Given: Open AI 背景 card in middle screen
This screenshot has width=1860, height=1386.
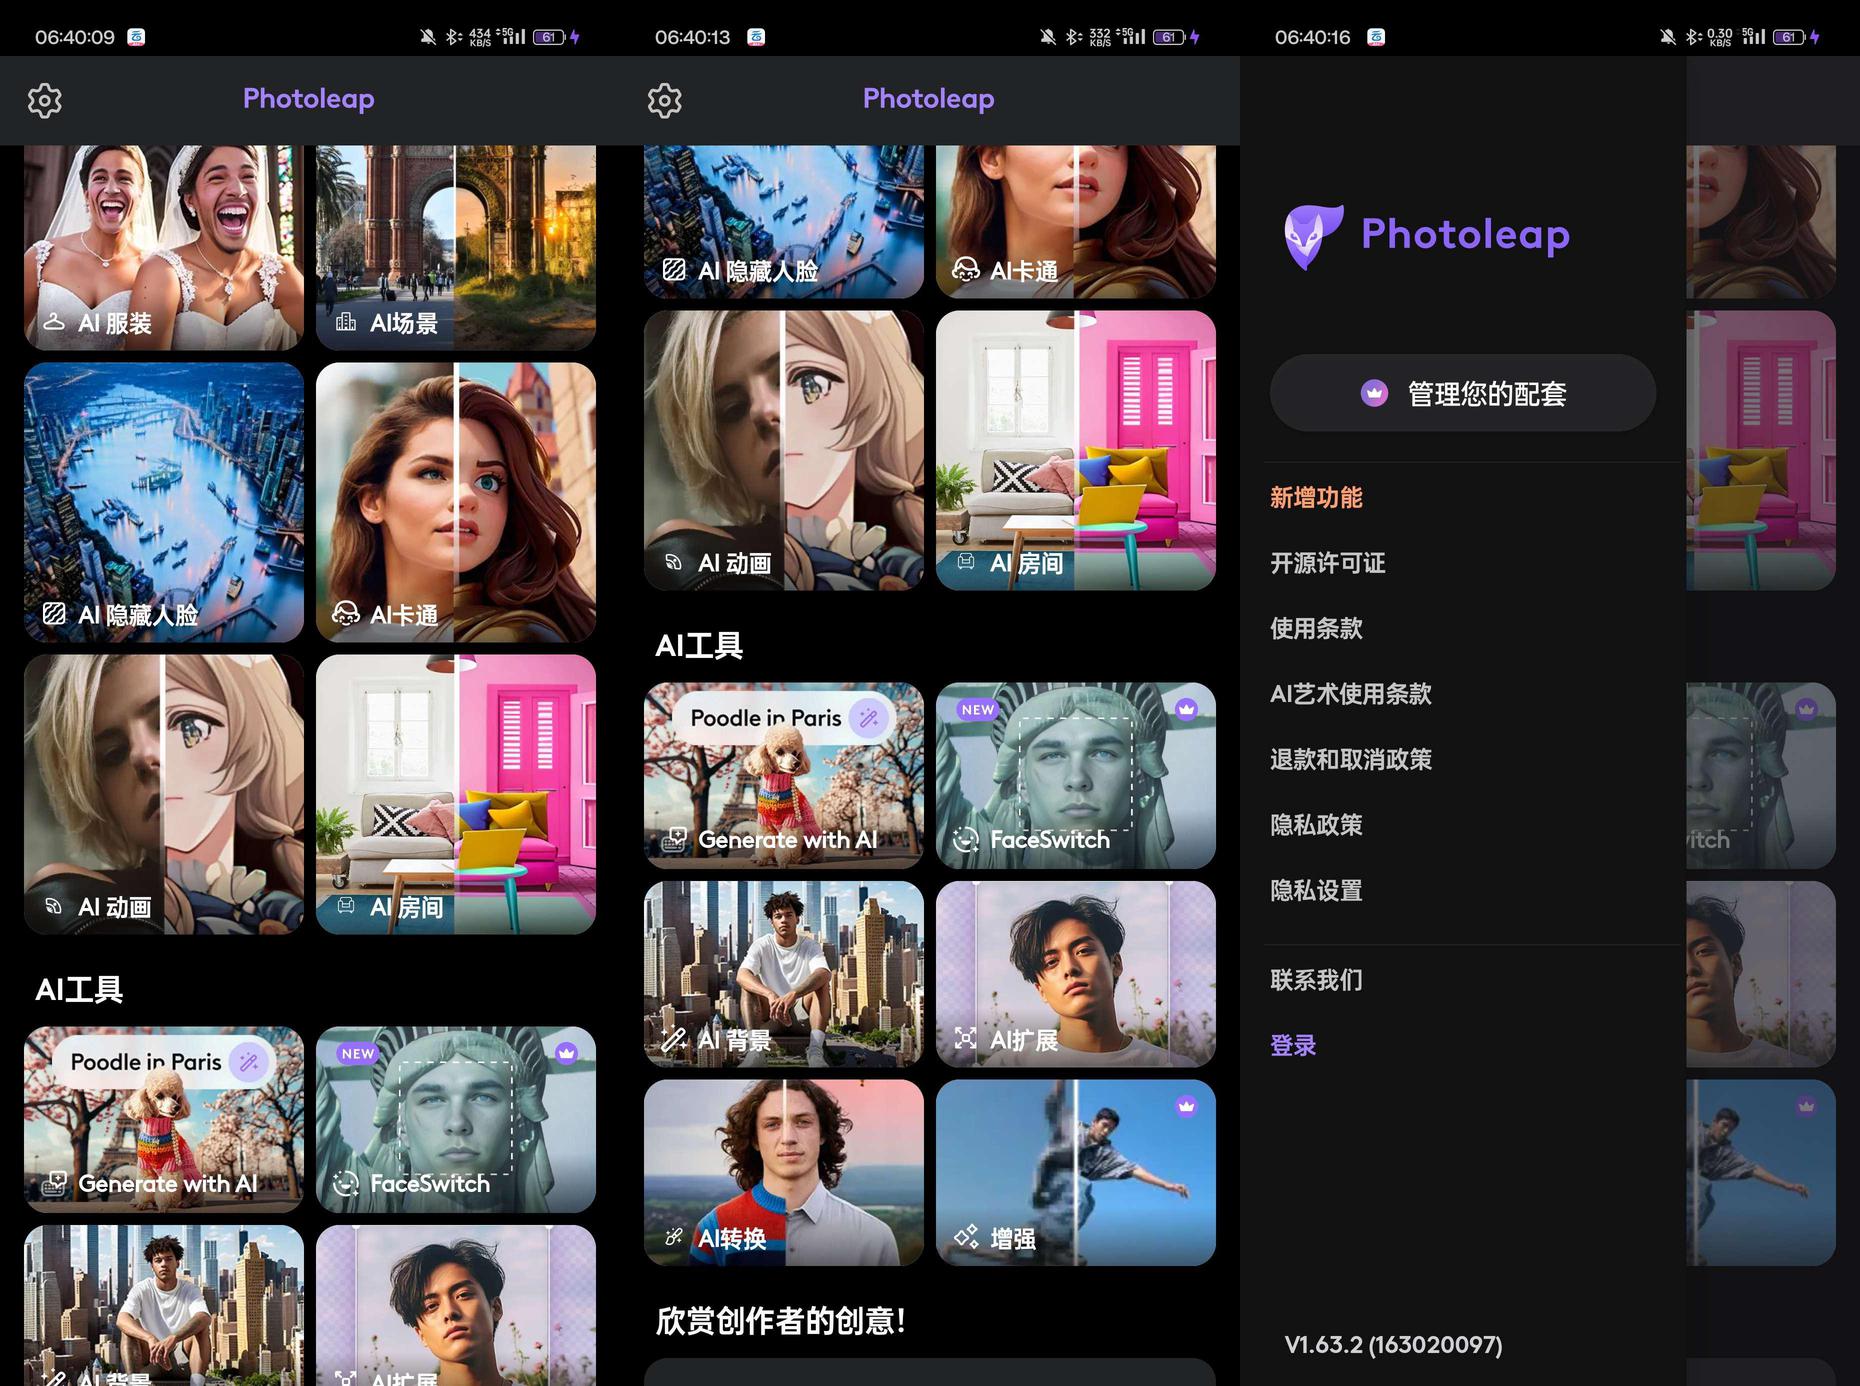Looking at the screenshot, I should coord(784,974).
